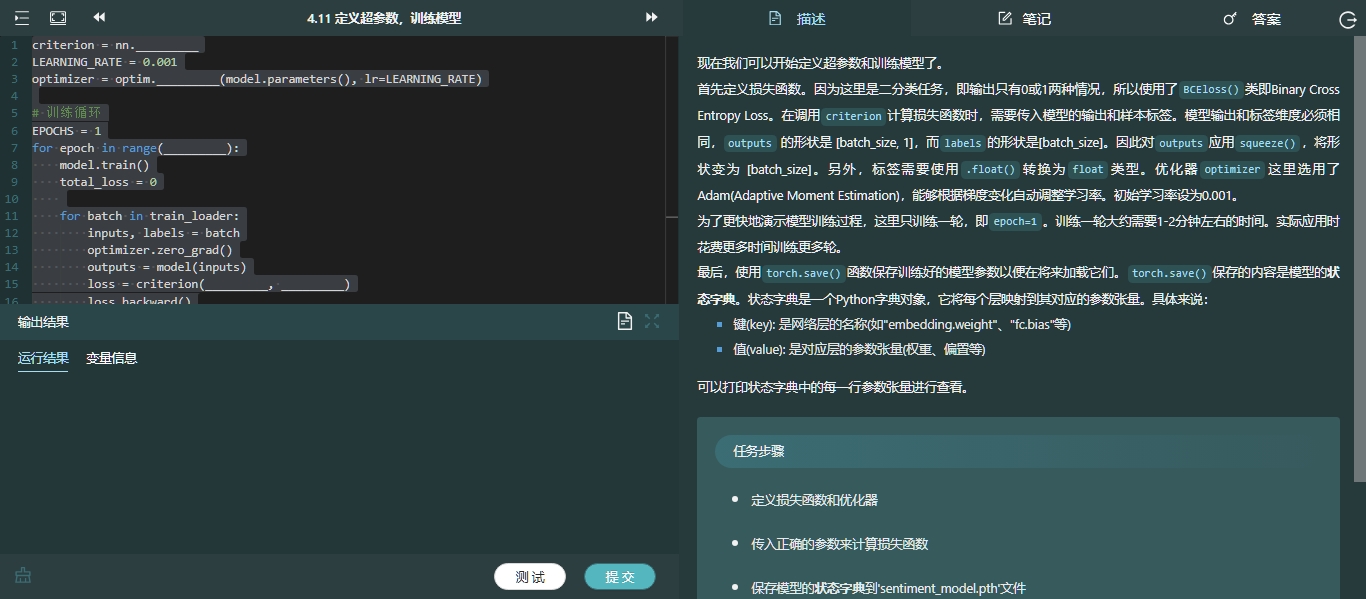This screenshot has height=599, width=1366.
Task: Click the bullet '值(value): 是对应层的参数张量'
Action: point(859,349)
